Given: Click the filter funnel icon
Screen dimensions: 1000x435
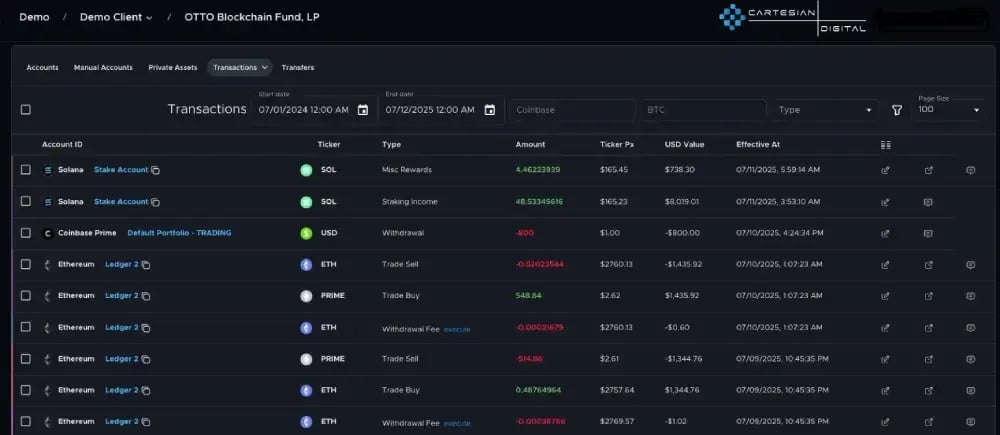Looking at the screenshot, I should click(897, 110).
